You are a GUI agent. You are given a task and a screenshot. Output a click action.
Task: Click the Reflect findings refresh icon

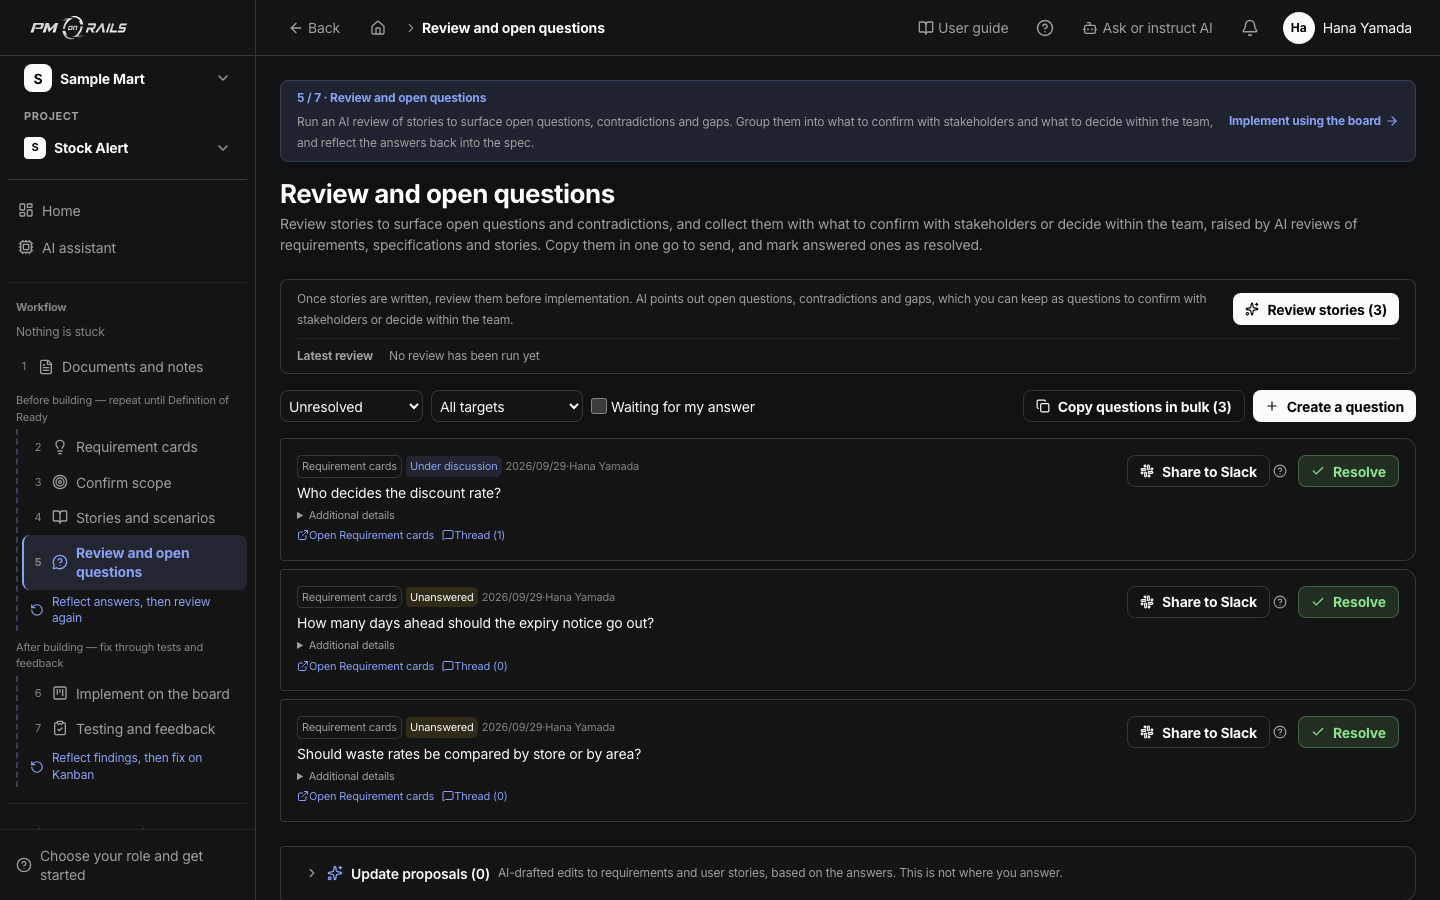(x=37, y=767)
